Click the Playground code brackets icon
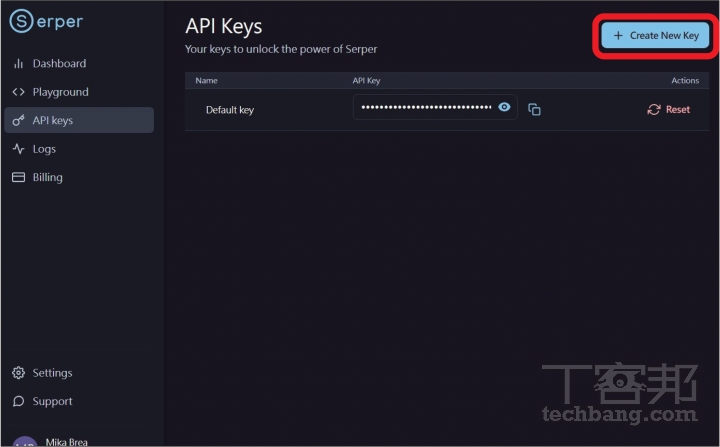Screen dimensions: 720x447 tap(18, 92)
